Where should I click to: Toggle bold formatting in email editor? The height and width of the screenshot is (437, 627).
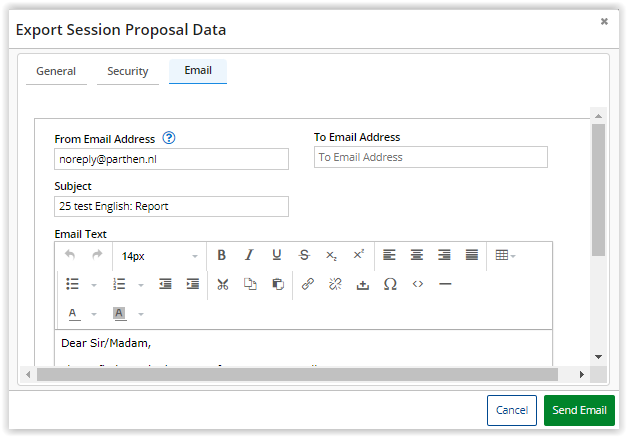point(222,255)
